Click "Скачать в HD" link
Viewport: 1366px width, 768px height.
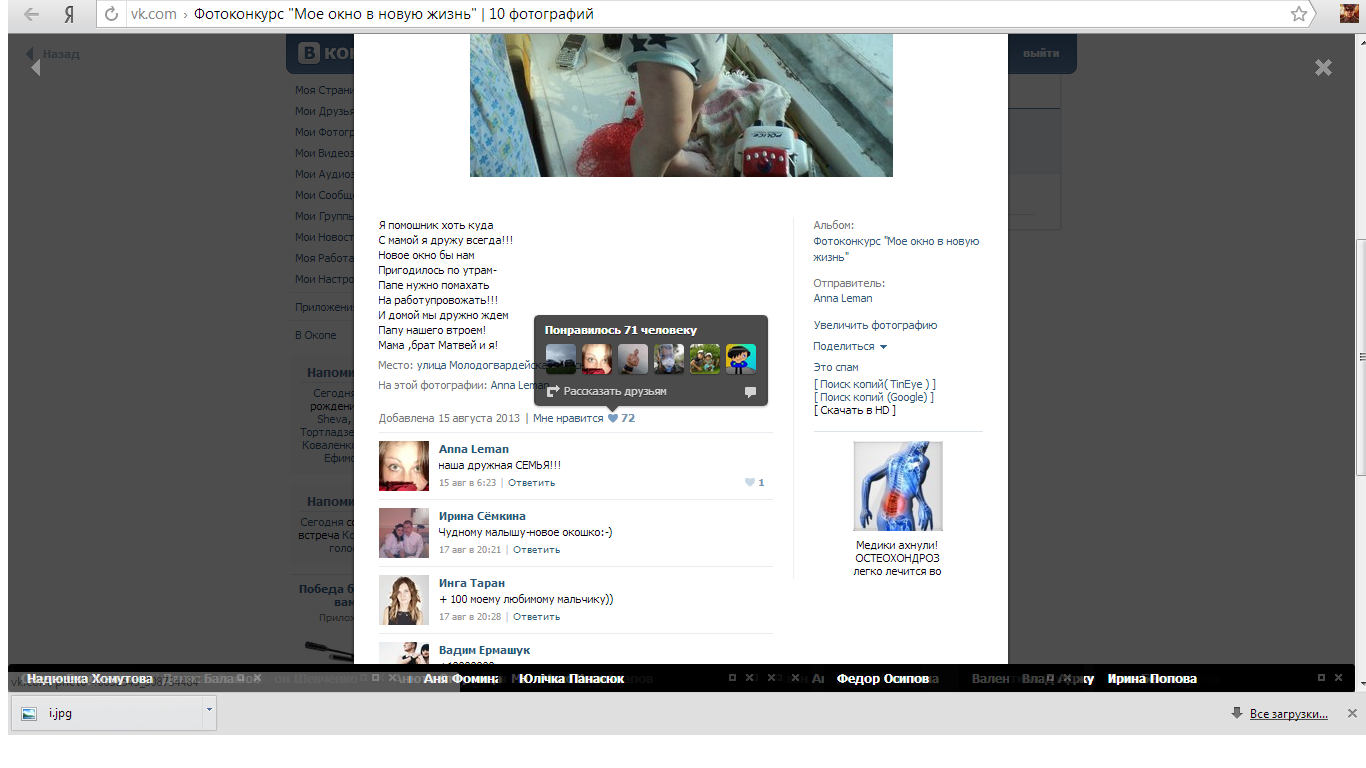click(x=855, y=410)
